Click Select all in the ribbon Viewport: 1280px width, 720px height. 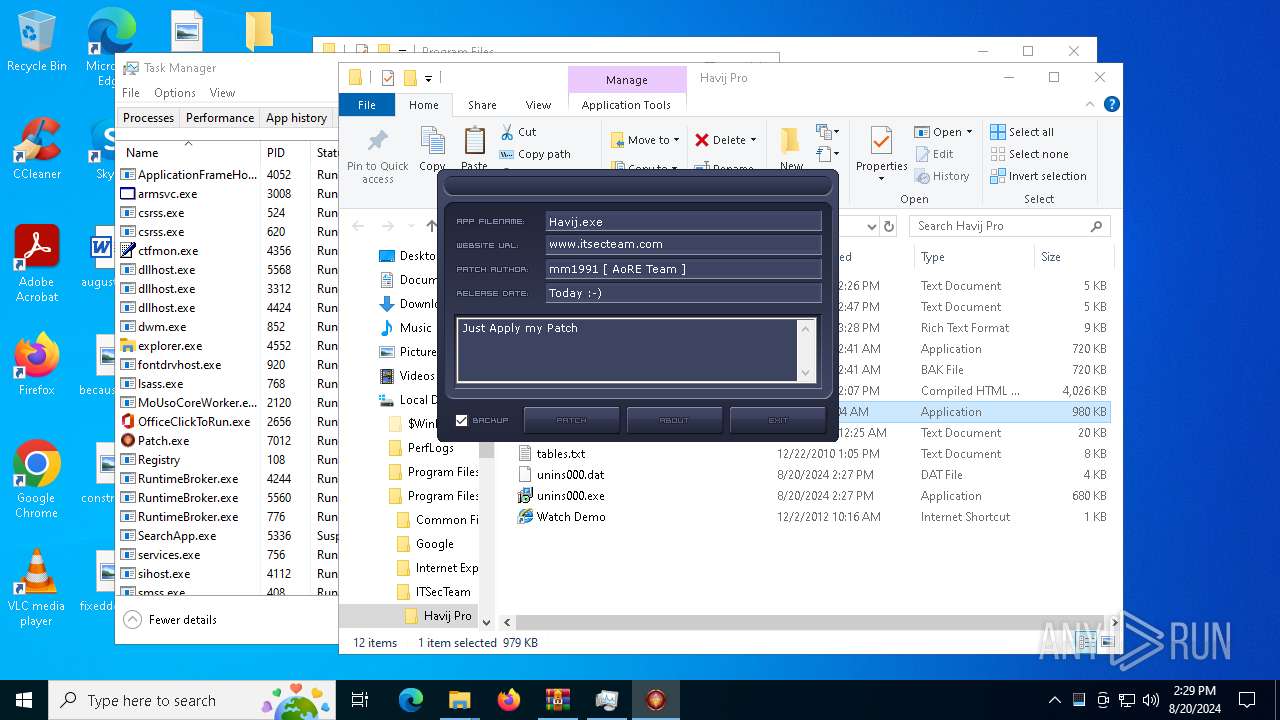1022,132
